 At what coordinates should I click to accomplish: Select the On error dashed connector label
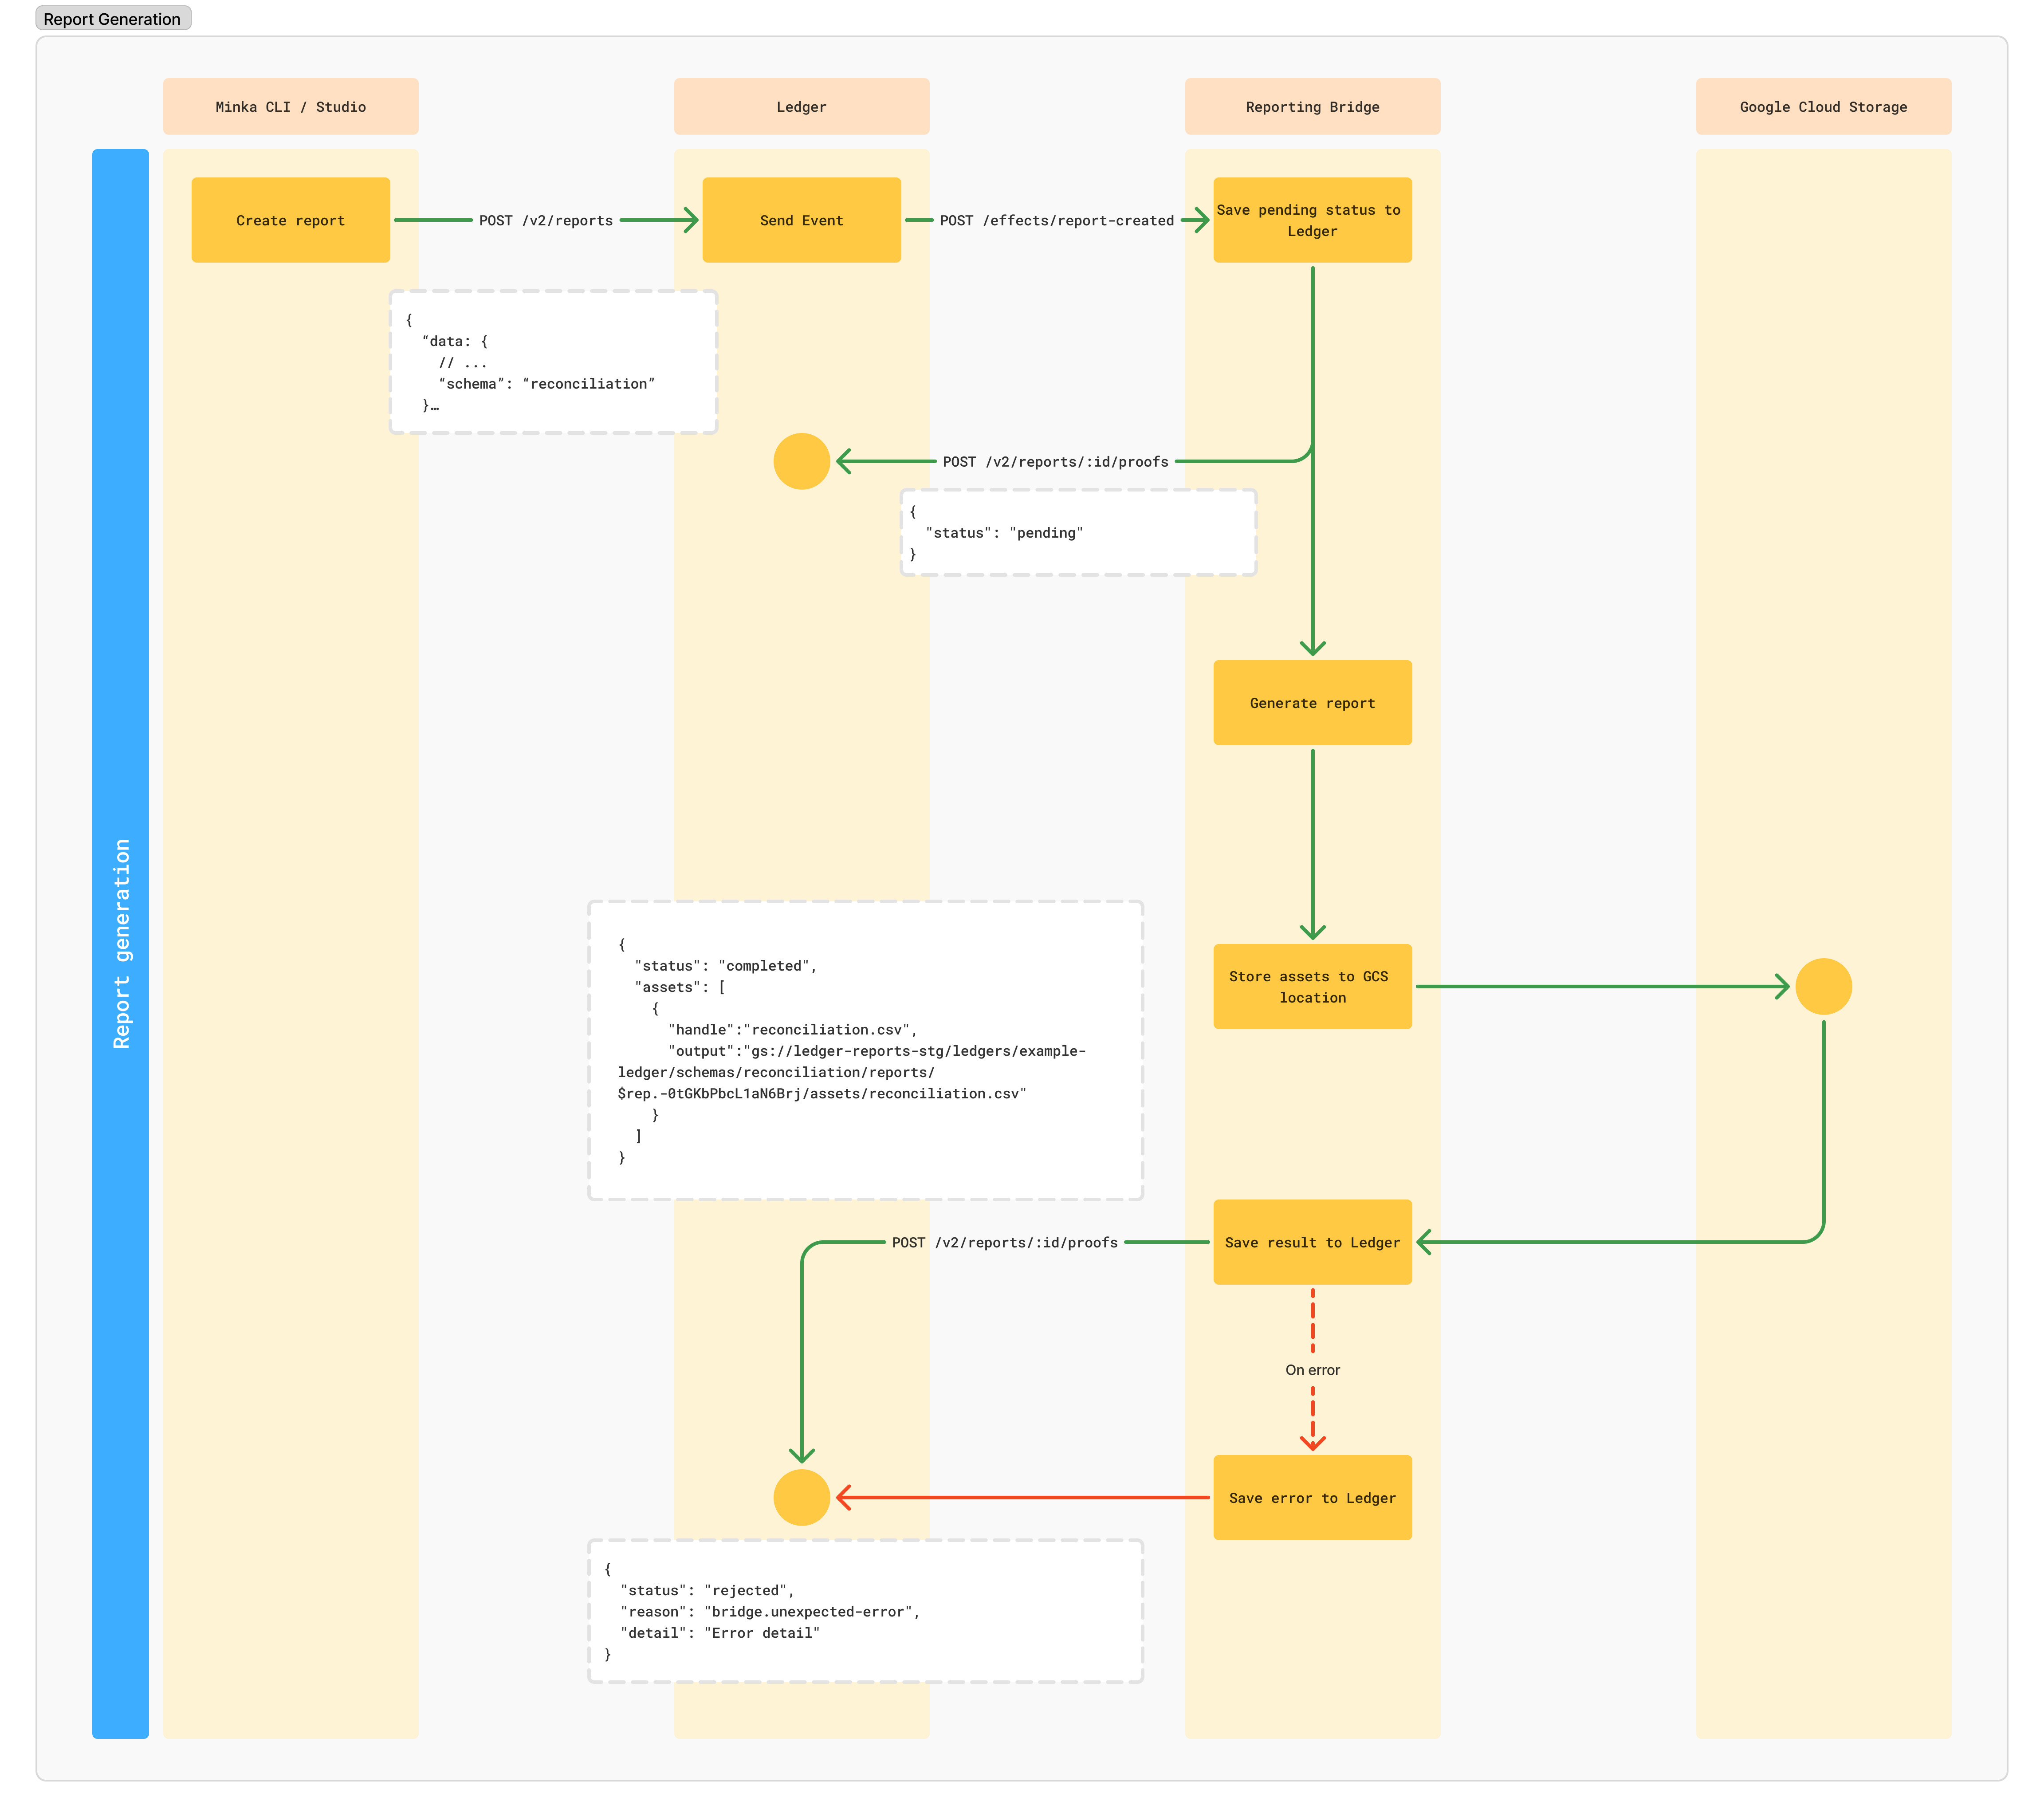(x=1312, y=1370)
